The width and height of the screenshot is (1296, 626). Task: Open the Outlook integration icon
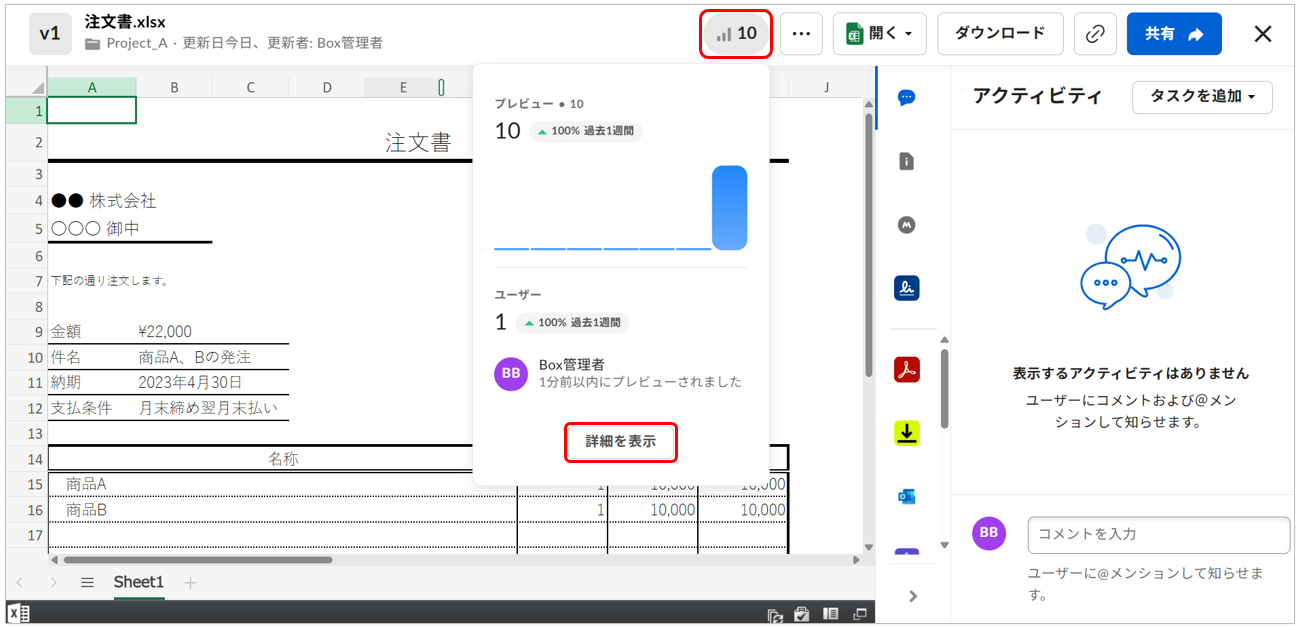click(x=906, y=497)
